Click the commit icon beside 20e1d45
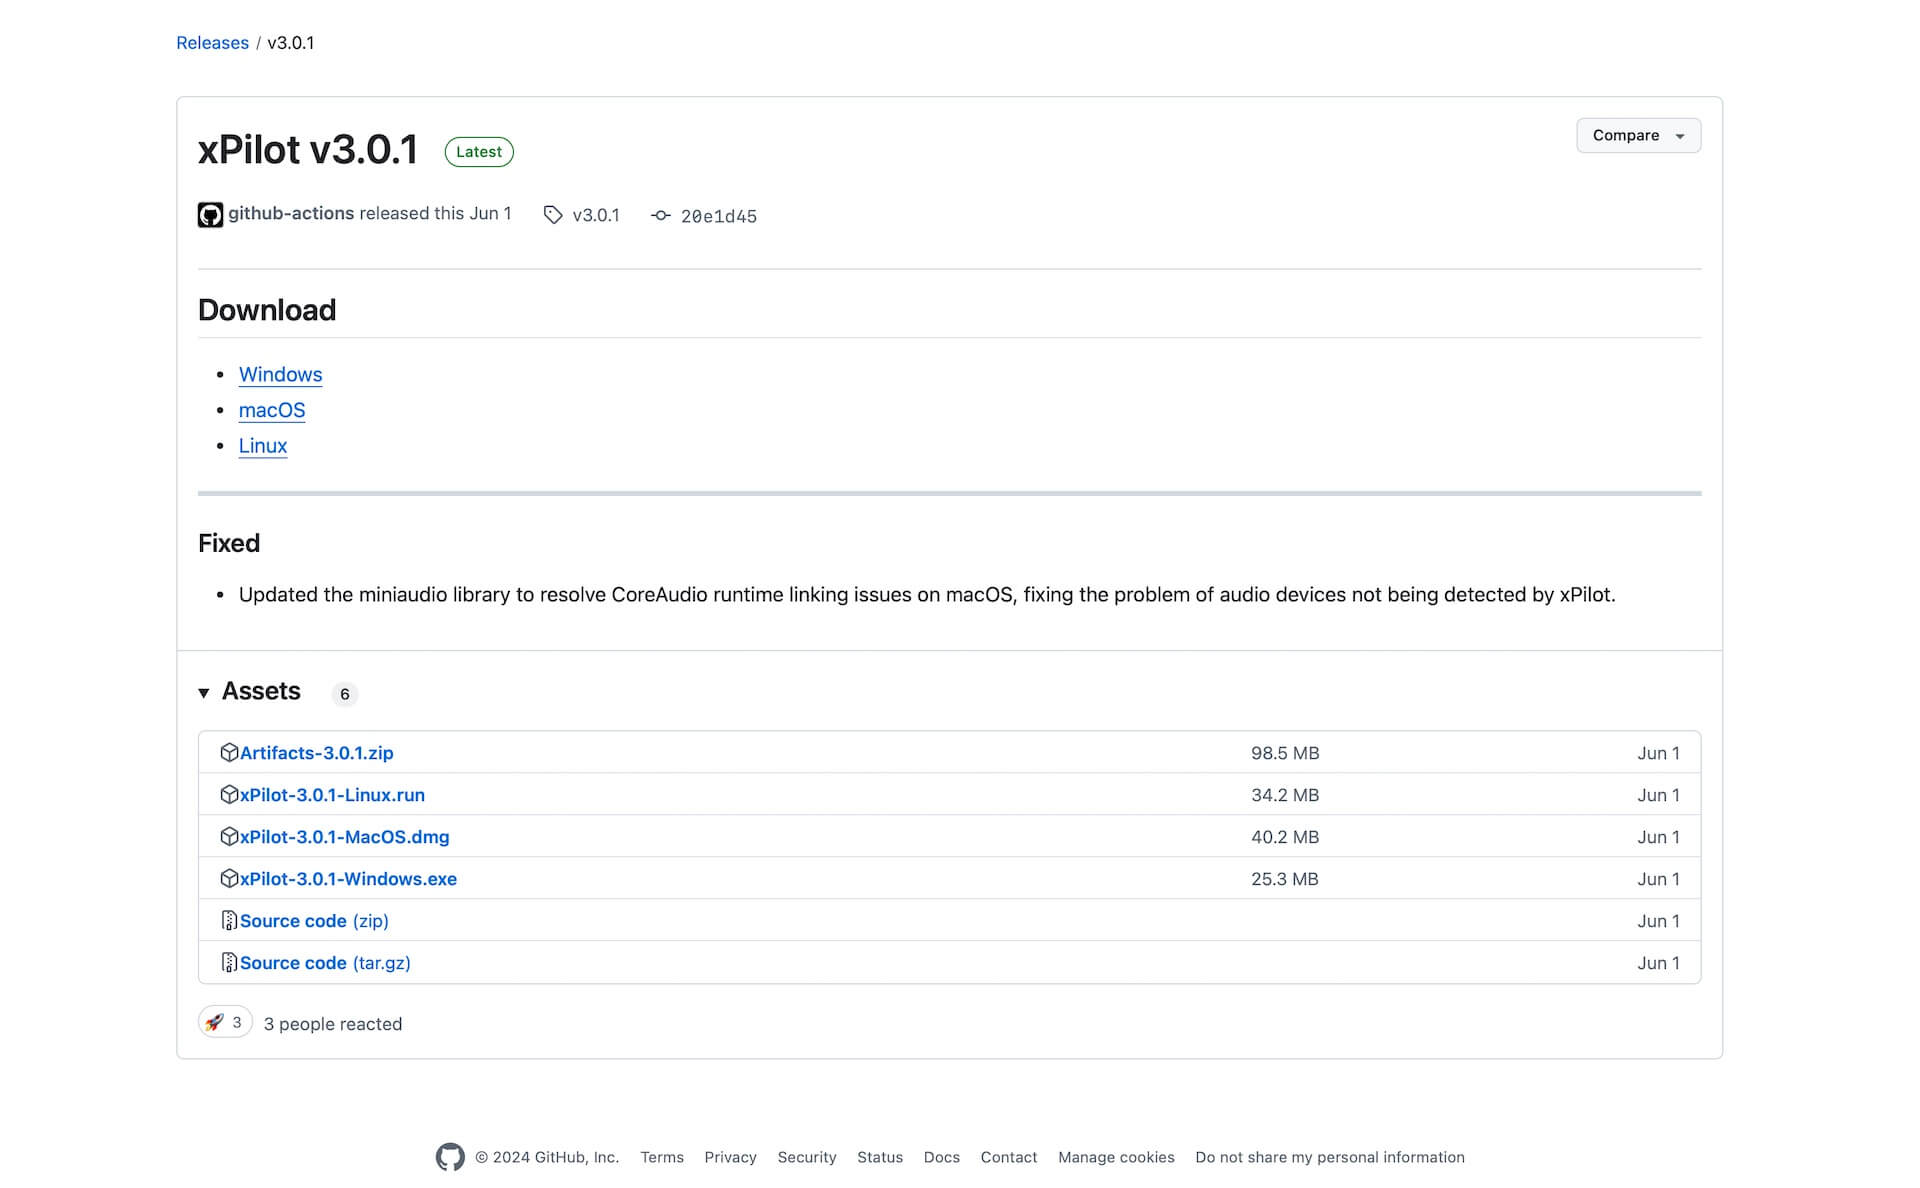The width and height of the screenshot is (1920, 1188). coord(660,216)
